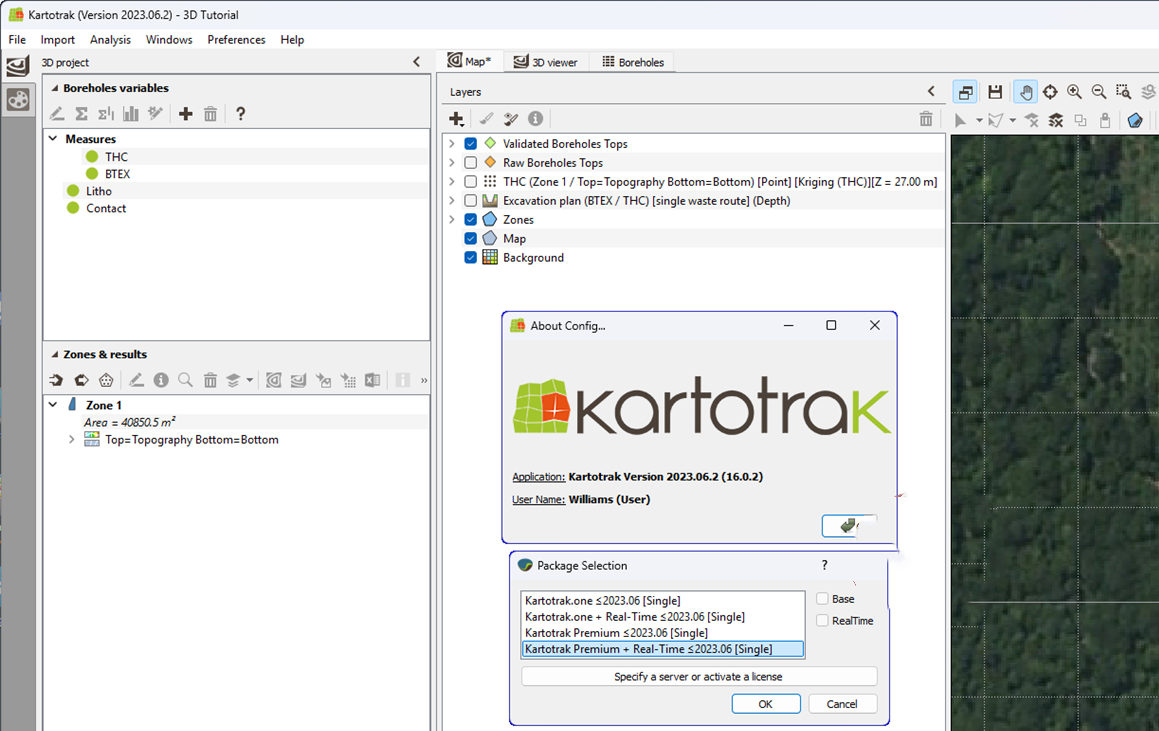Uncheck the Validated Boreholes Tops layer
This screenshot has height=731, width=1159.
[x=470, y=143]
